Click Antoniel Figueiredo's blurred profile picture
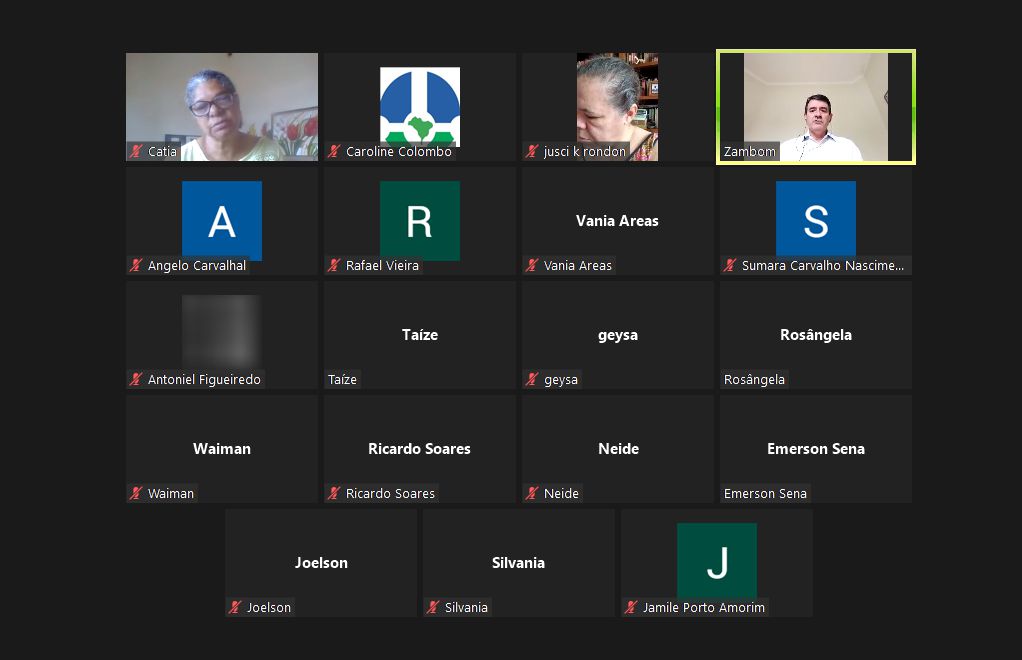The image size is (1022, 660). click(x=222, y=331)
